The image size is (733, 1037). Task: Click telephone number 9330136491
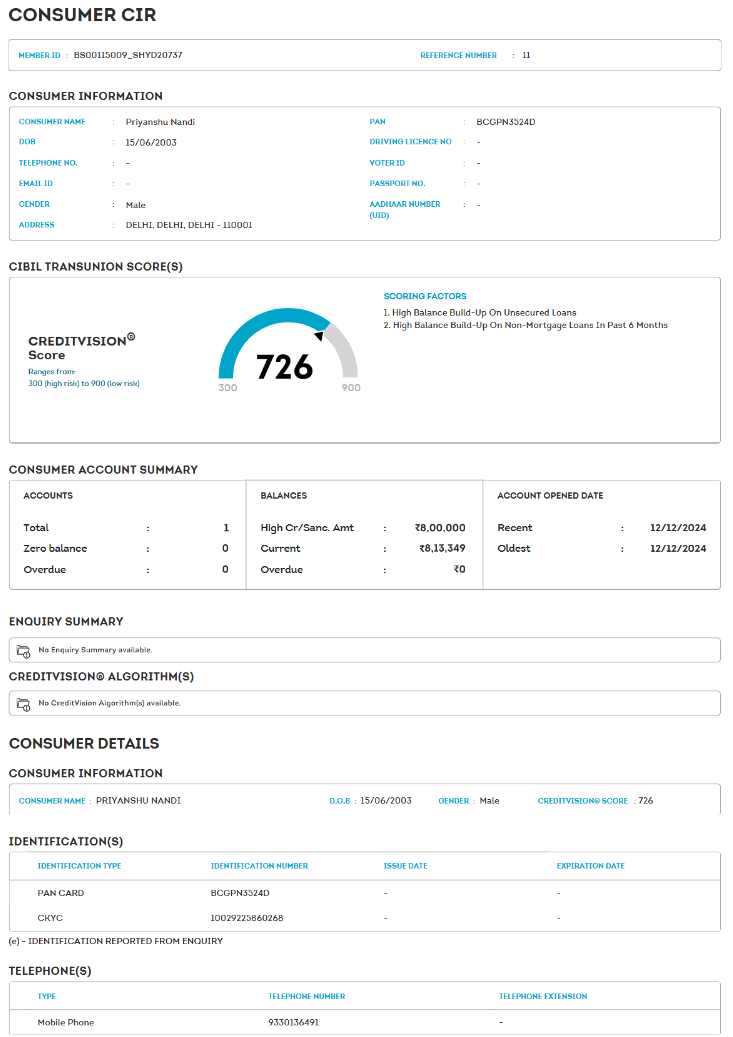[x=293, y=1022]
